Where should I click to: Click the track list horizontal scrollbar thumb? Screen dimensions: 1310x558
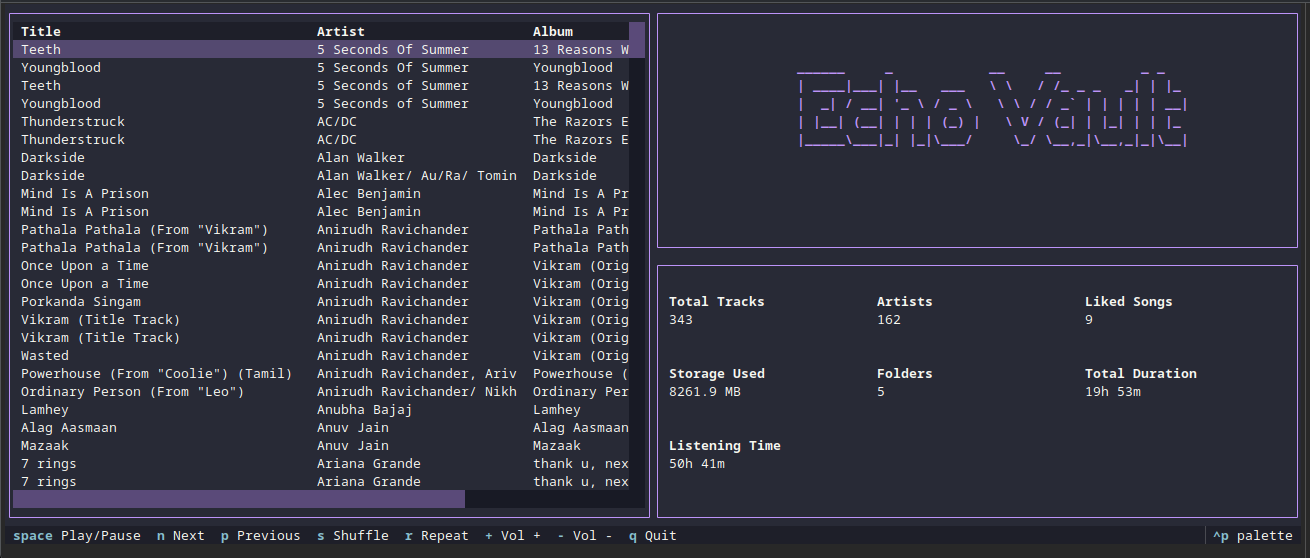[239, 499]
